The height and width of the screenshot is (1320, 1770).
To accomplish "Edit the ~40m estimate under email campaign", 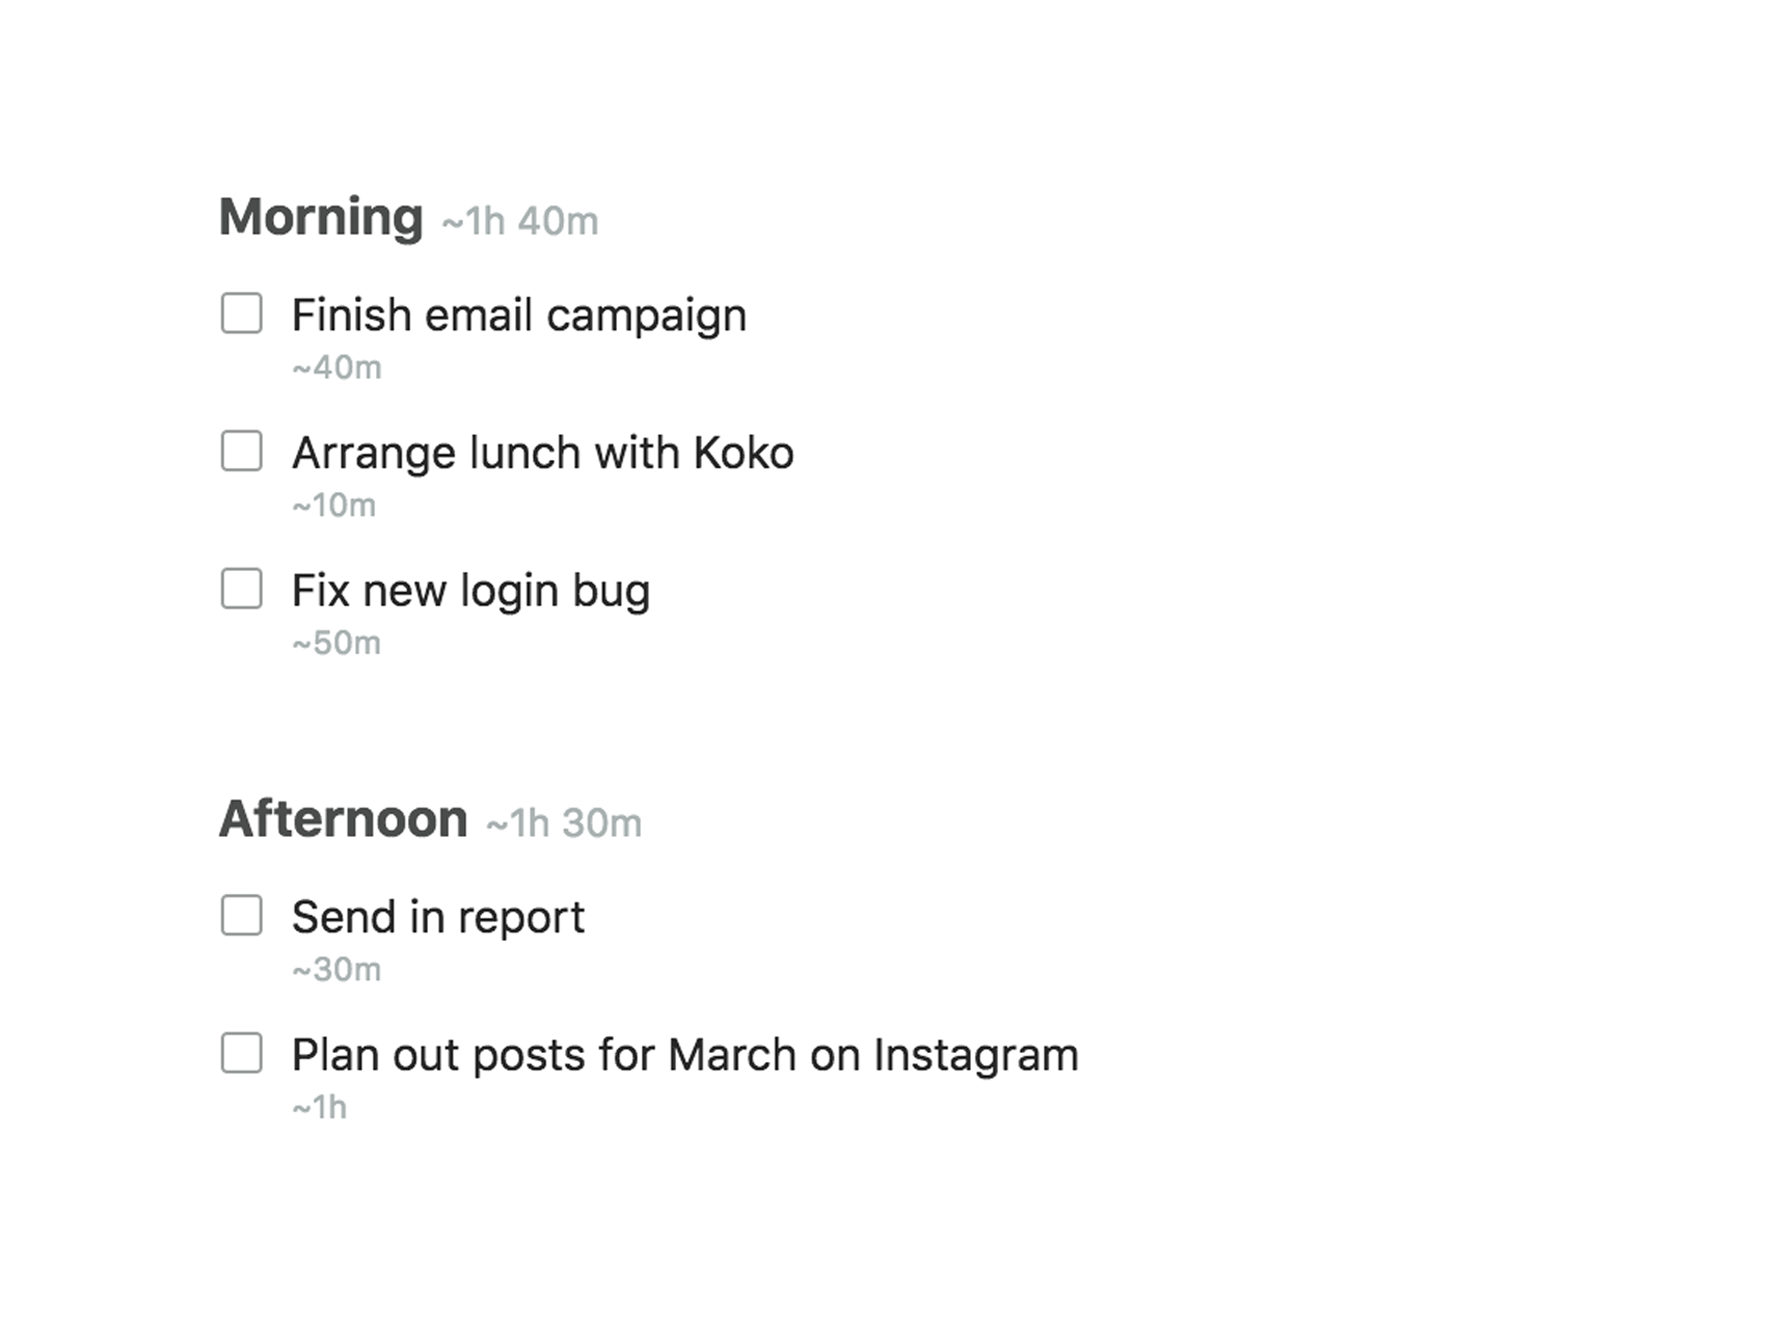I will click(x=337, y=368).
